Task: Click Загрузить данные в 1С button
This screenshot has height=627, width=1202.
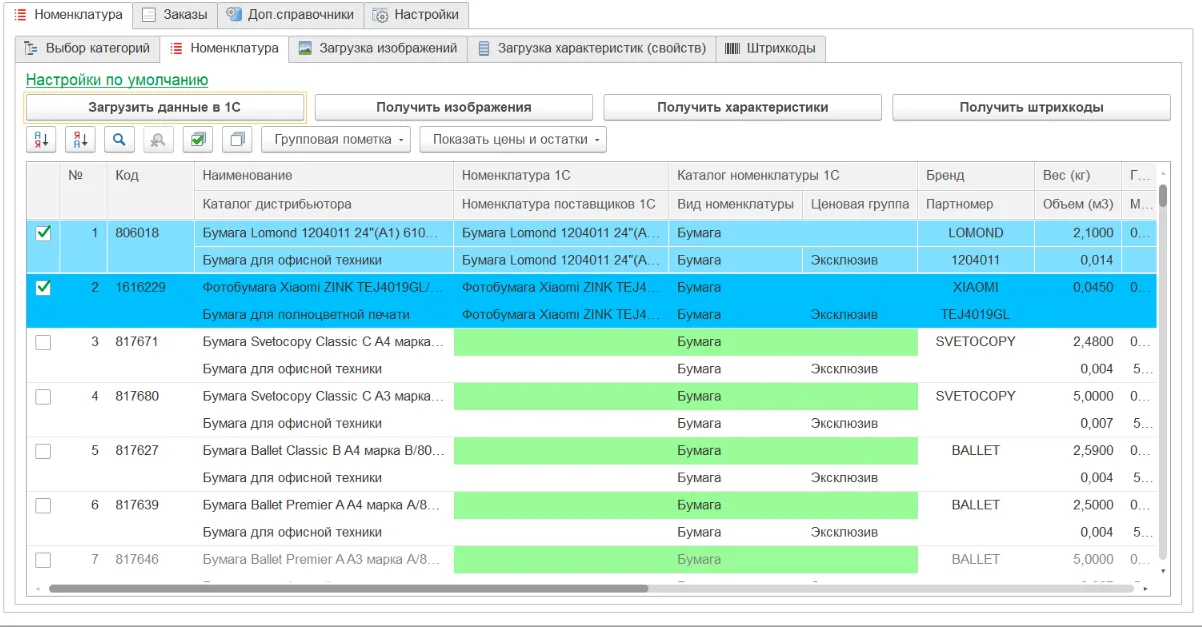Action: [x=165, y=107]
